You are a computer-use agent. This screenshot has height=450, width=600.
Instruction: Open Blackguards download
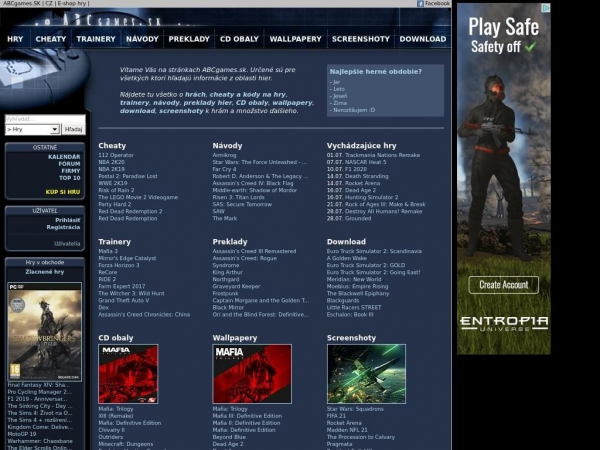343,300
